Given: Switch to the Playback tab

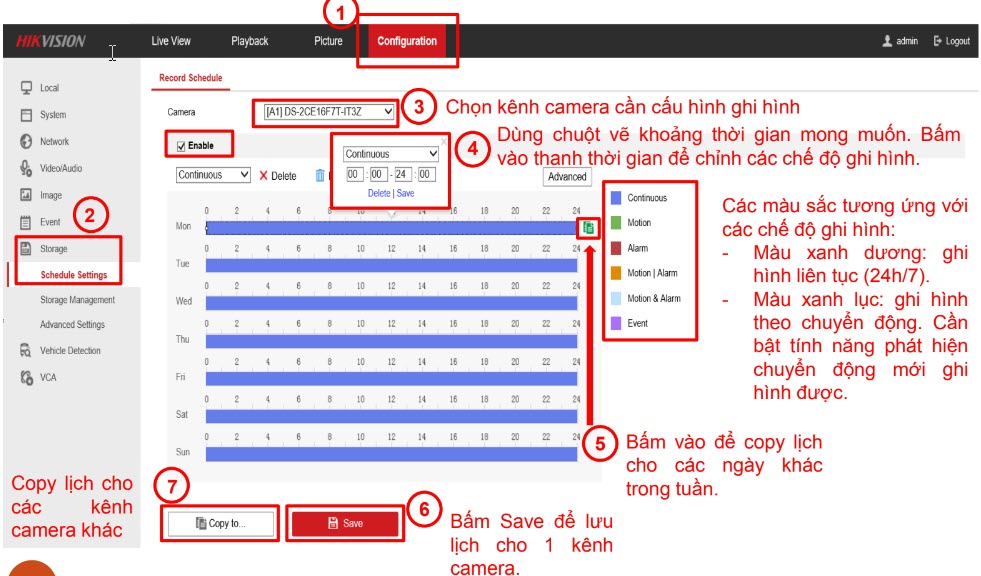Looking at the screenshot, I should tap(249, 41).
